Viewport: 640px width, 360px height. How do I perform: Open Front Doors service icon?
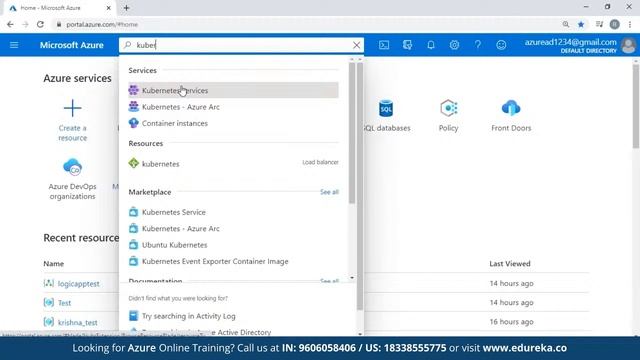511,109
